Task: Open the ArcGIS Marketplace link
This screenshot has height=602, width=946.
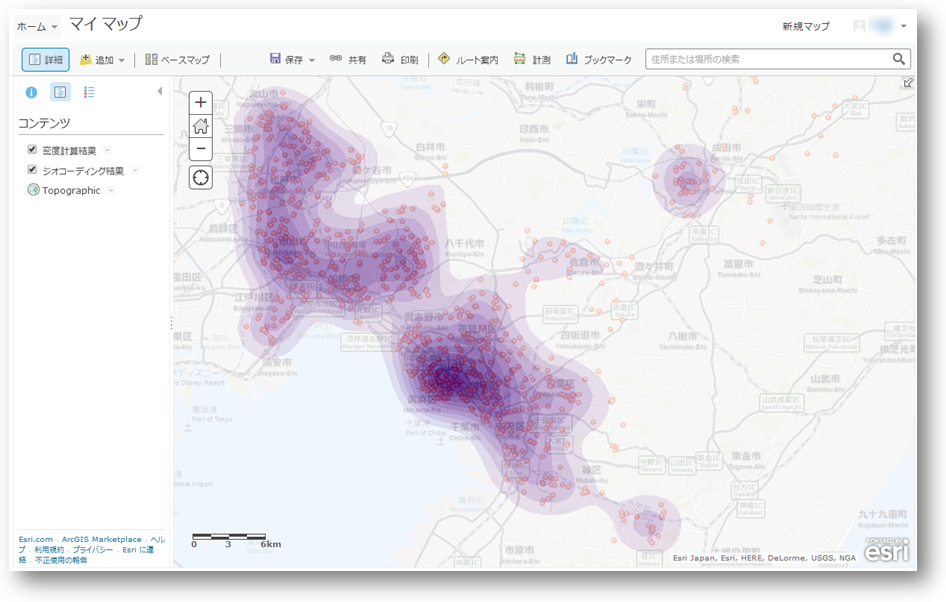Action: click(102, 540)
